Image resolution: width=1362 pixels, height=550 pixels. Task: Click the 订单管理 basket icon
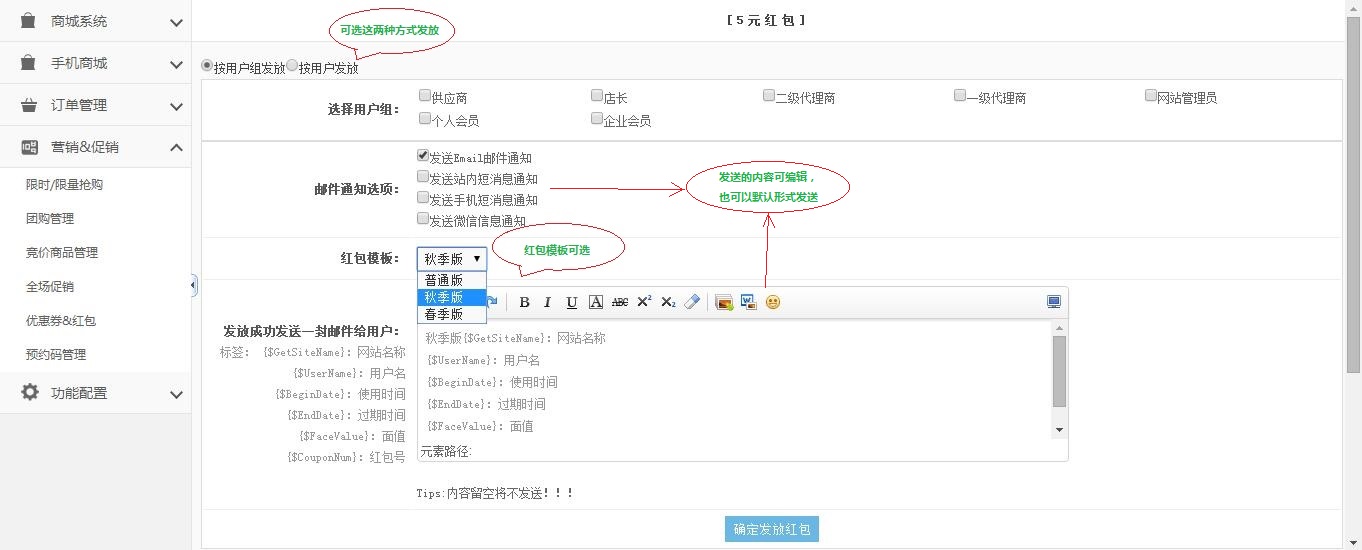29,105
